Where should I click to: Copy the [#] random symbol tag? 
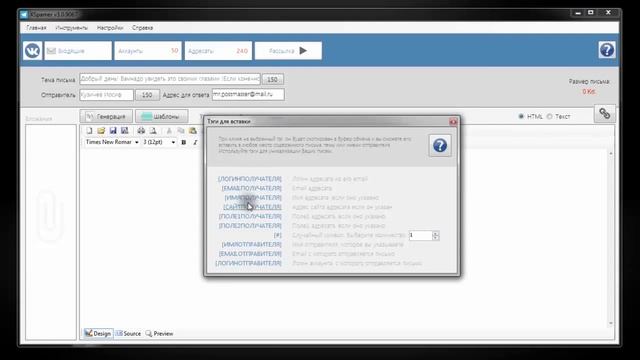click(278, 235)
